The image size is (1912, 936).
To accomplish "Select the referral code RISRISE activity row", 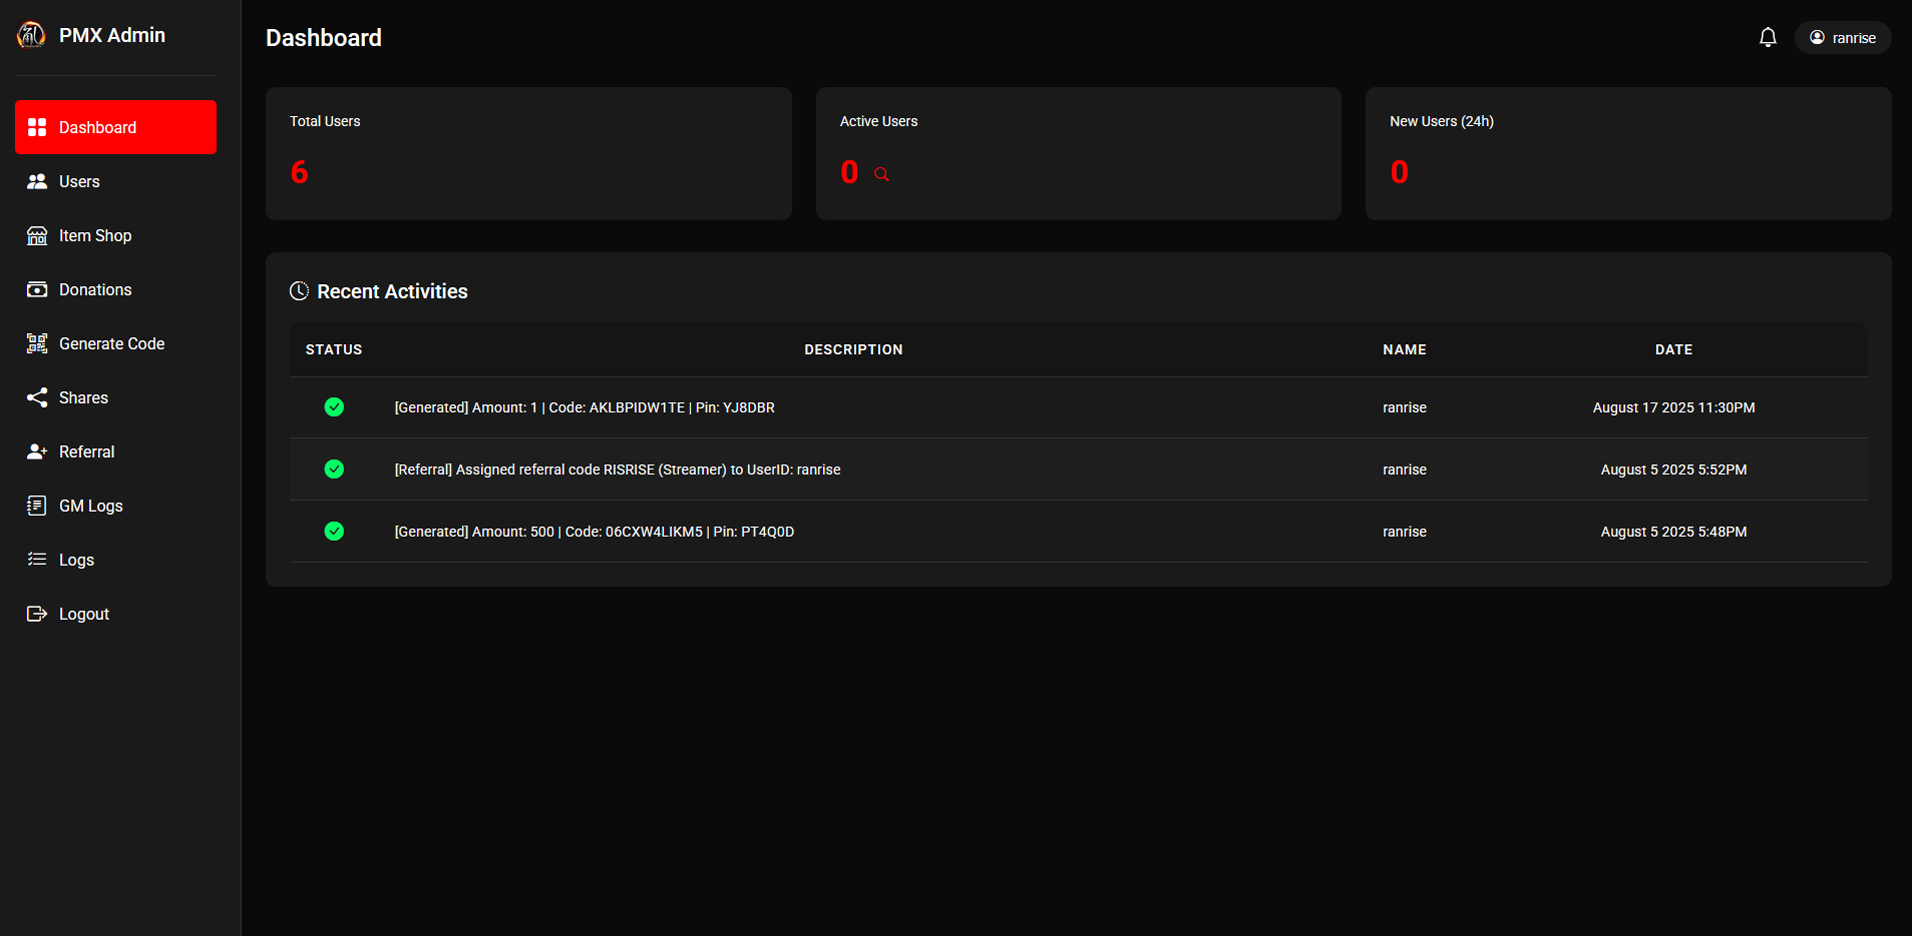I will [x=617, y=470].
